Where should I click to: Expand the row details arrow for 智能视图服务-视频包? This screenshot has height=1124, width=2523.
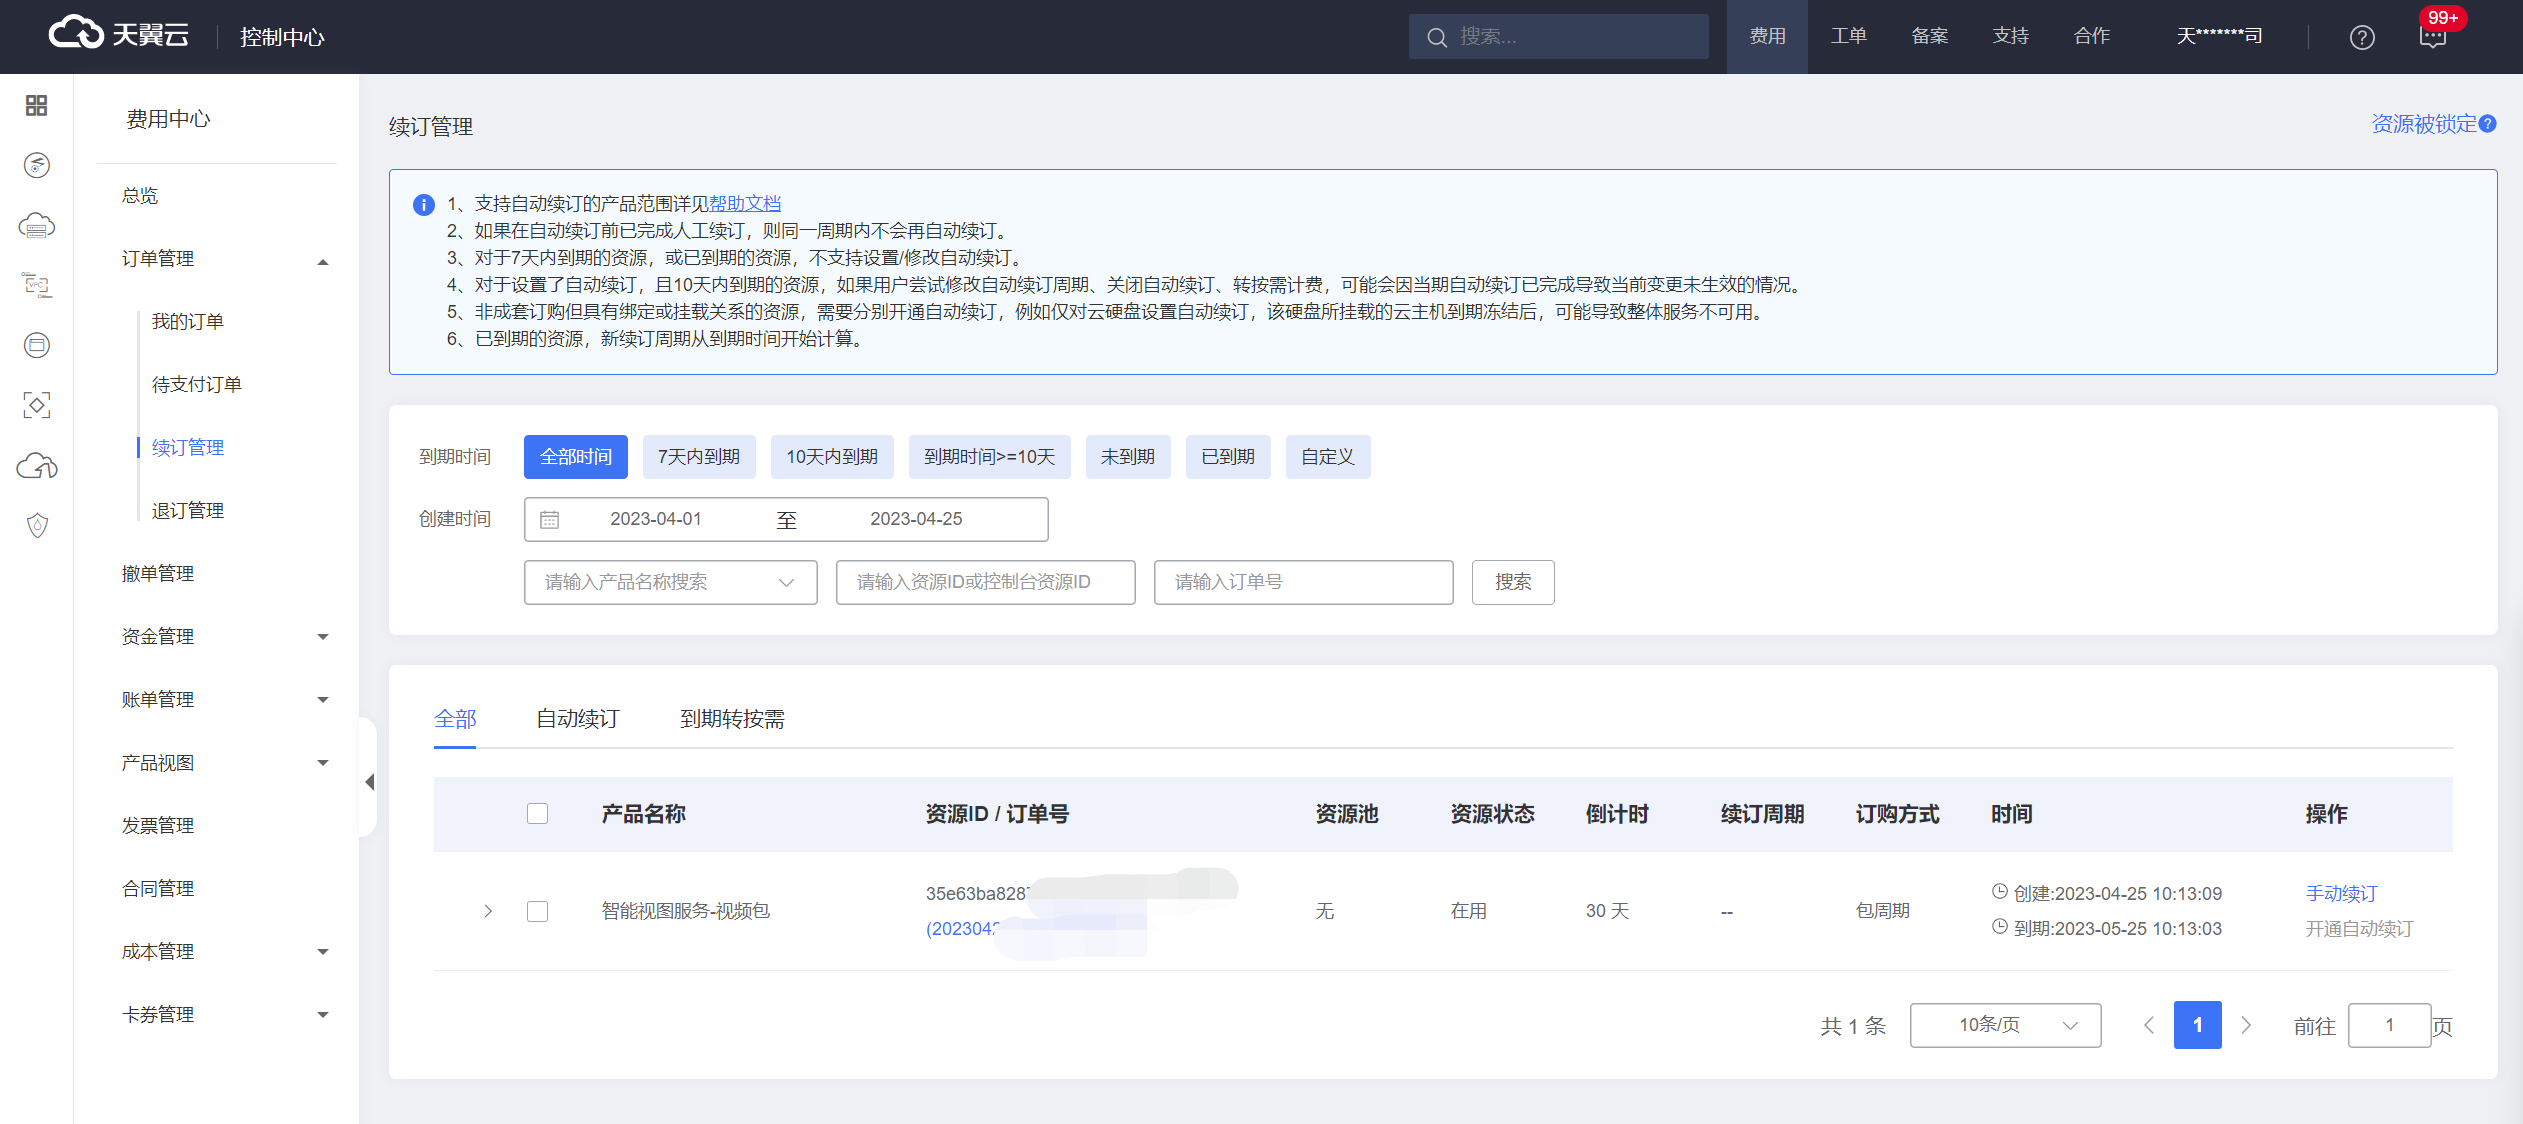point(488,911)
